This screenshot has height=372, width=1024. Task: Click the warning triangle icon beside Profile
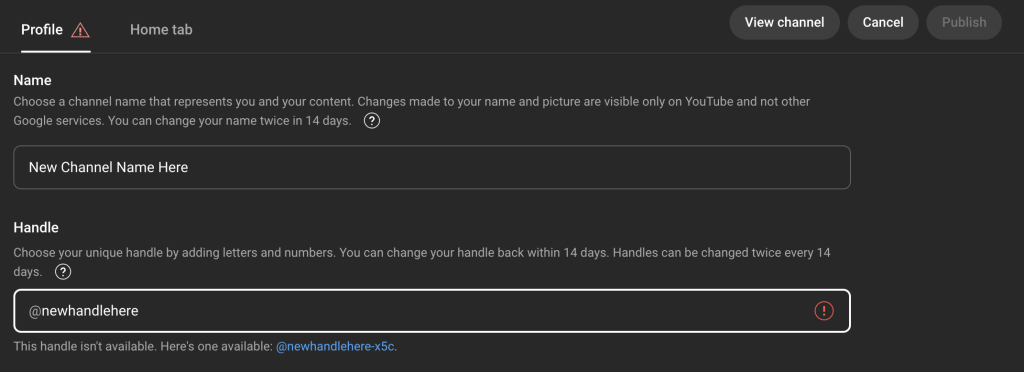click(80, 30)
